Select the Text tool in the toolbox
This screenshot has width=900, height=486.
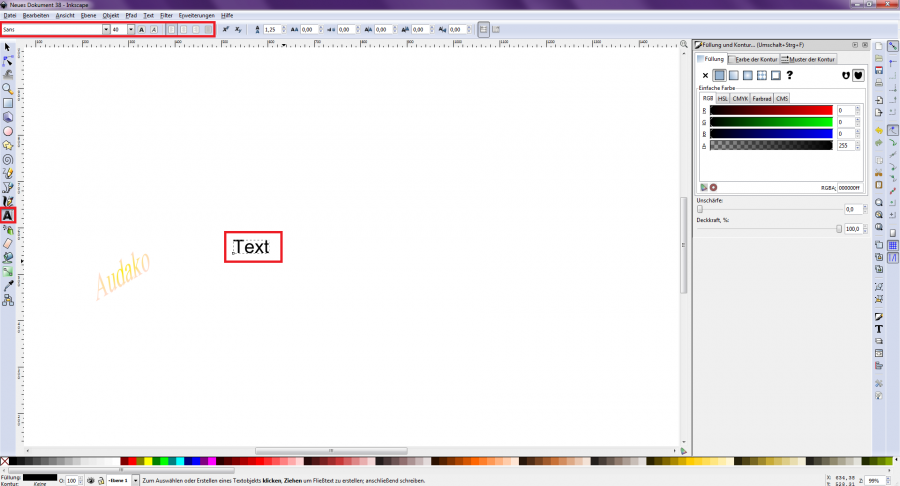(8, 215)
